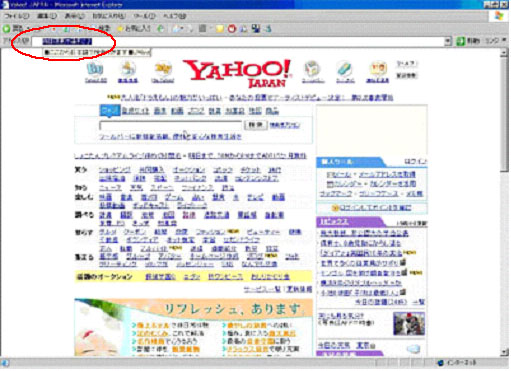Expand the address bar dropdown arrow
This screenshot has width=511, height=371.
(x=448, y=41)
